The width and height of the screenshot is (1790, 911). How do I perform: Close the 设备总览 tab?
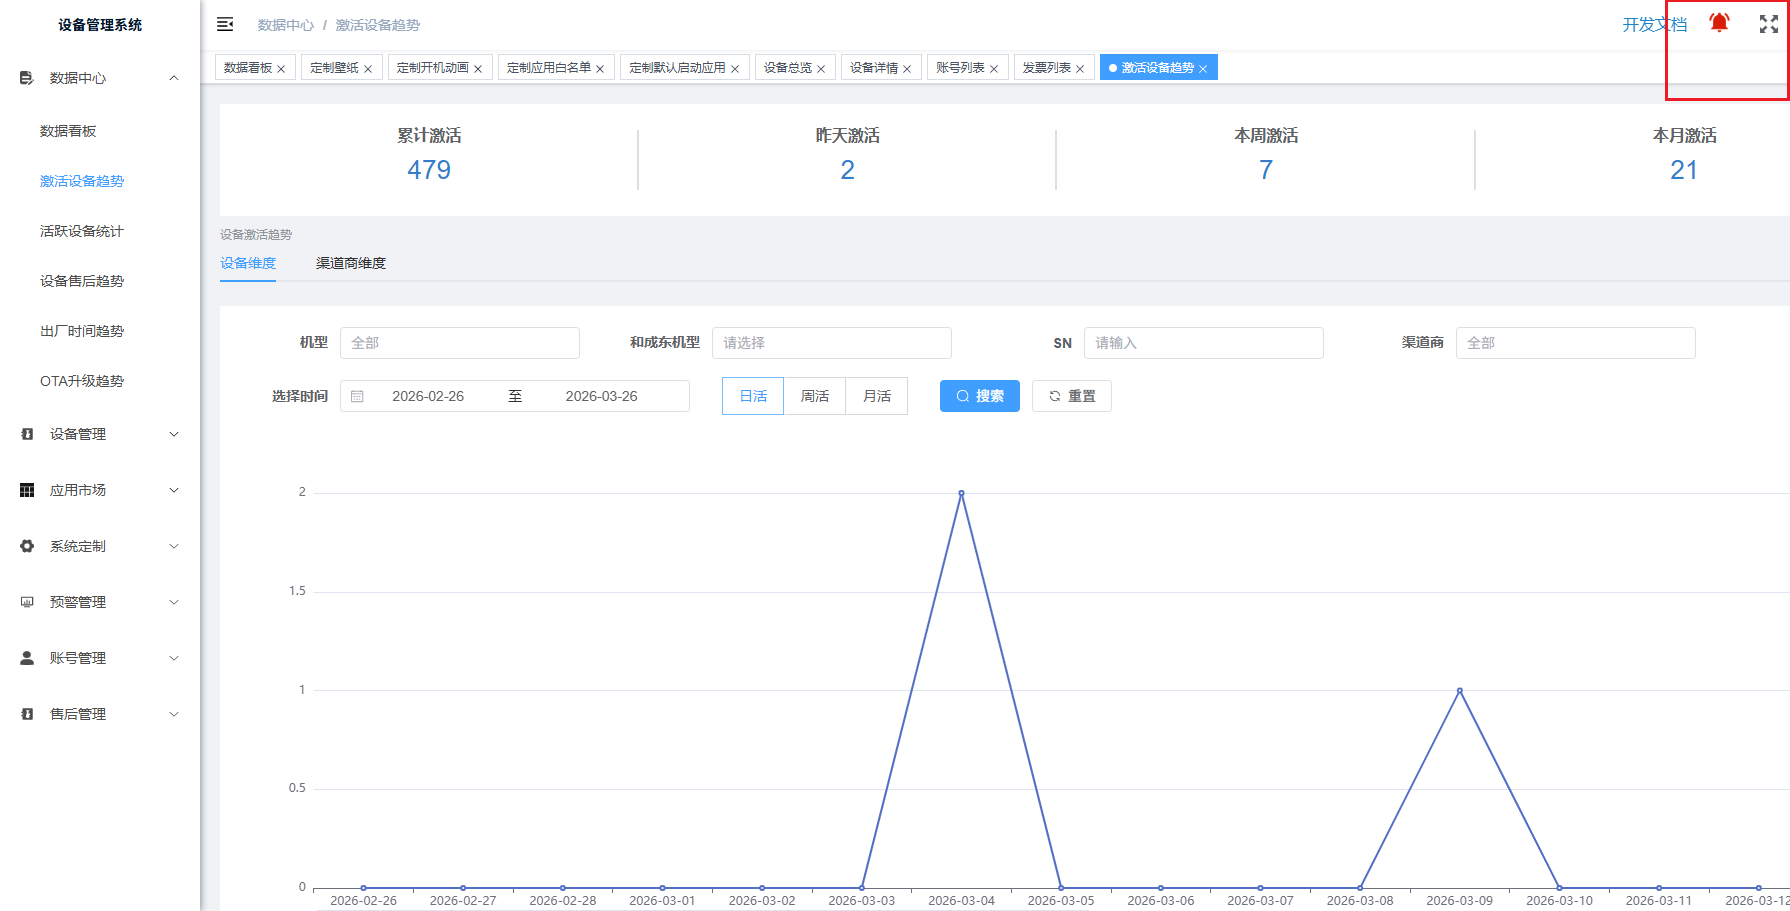[x=821, y=69]
